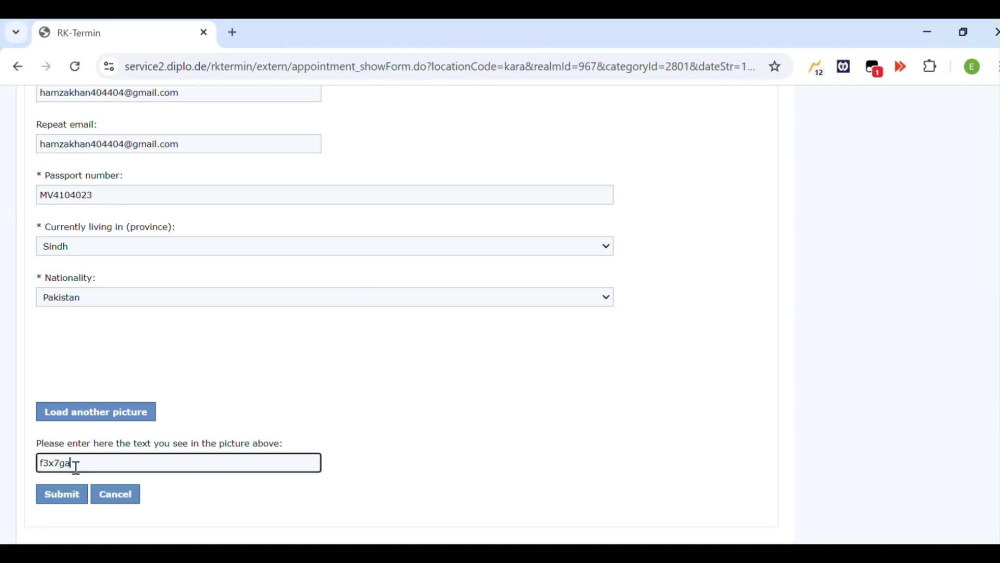
Task: Click the Nationality label
Action: [66, 277]
